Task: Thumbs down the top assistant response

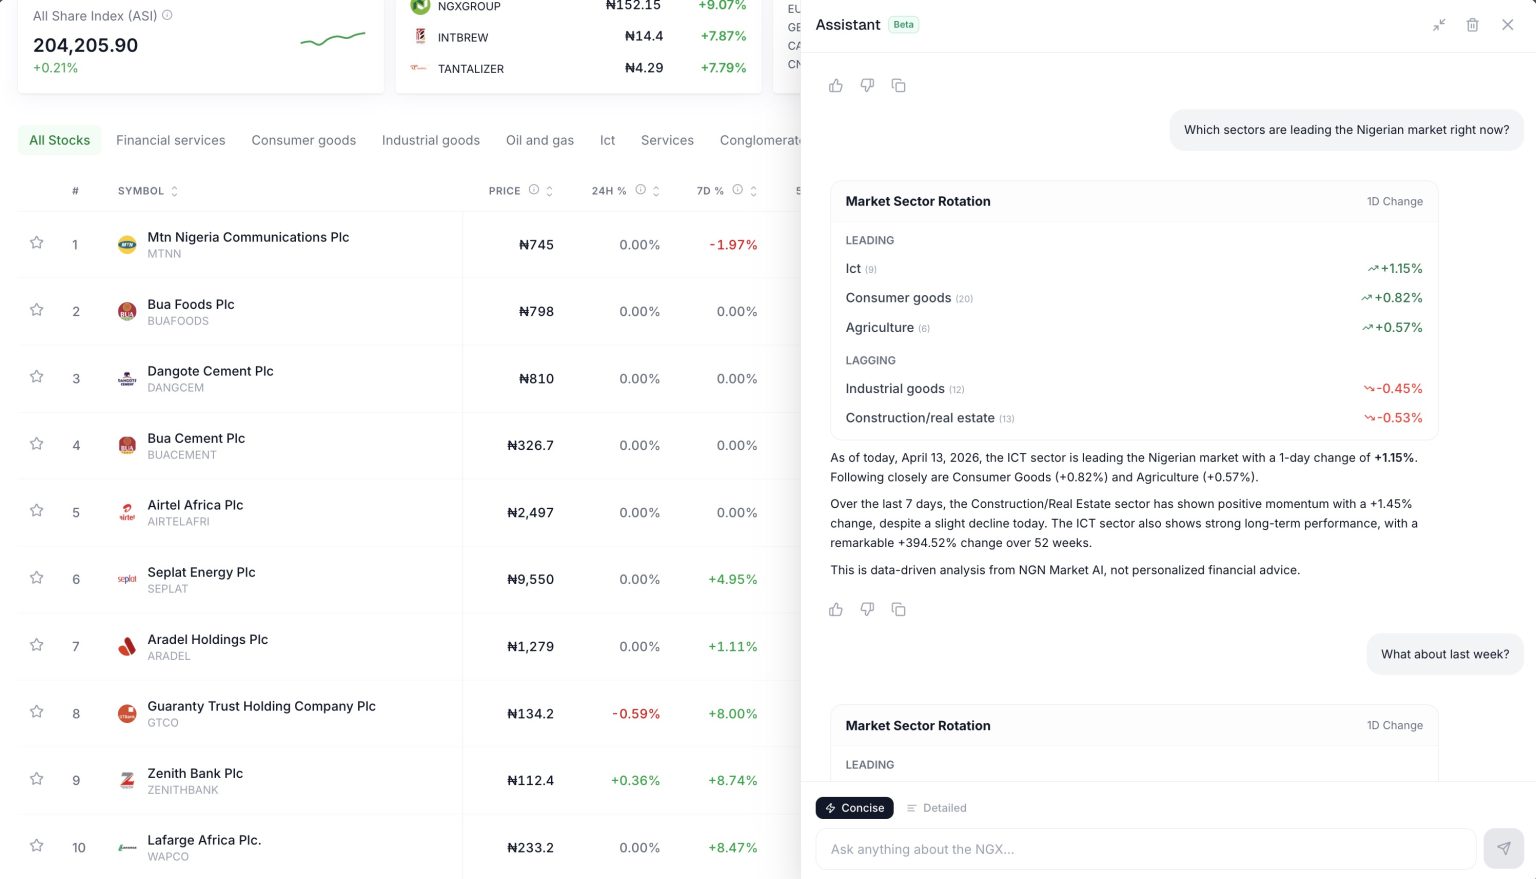Action: [867, 86]
